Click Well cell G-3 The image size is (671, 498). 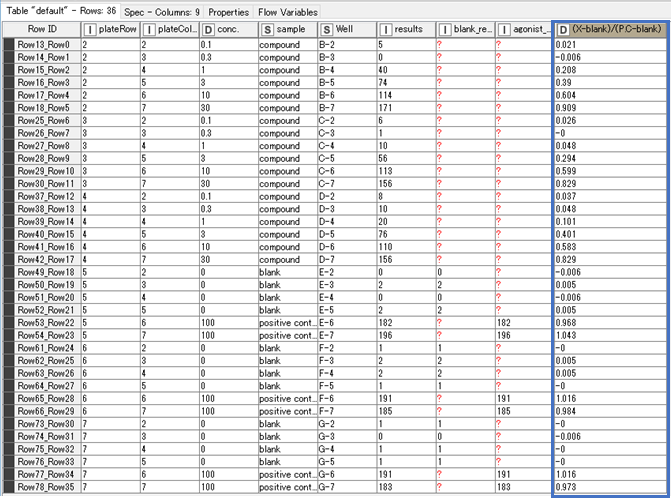tap(347, 436)
